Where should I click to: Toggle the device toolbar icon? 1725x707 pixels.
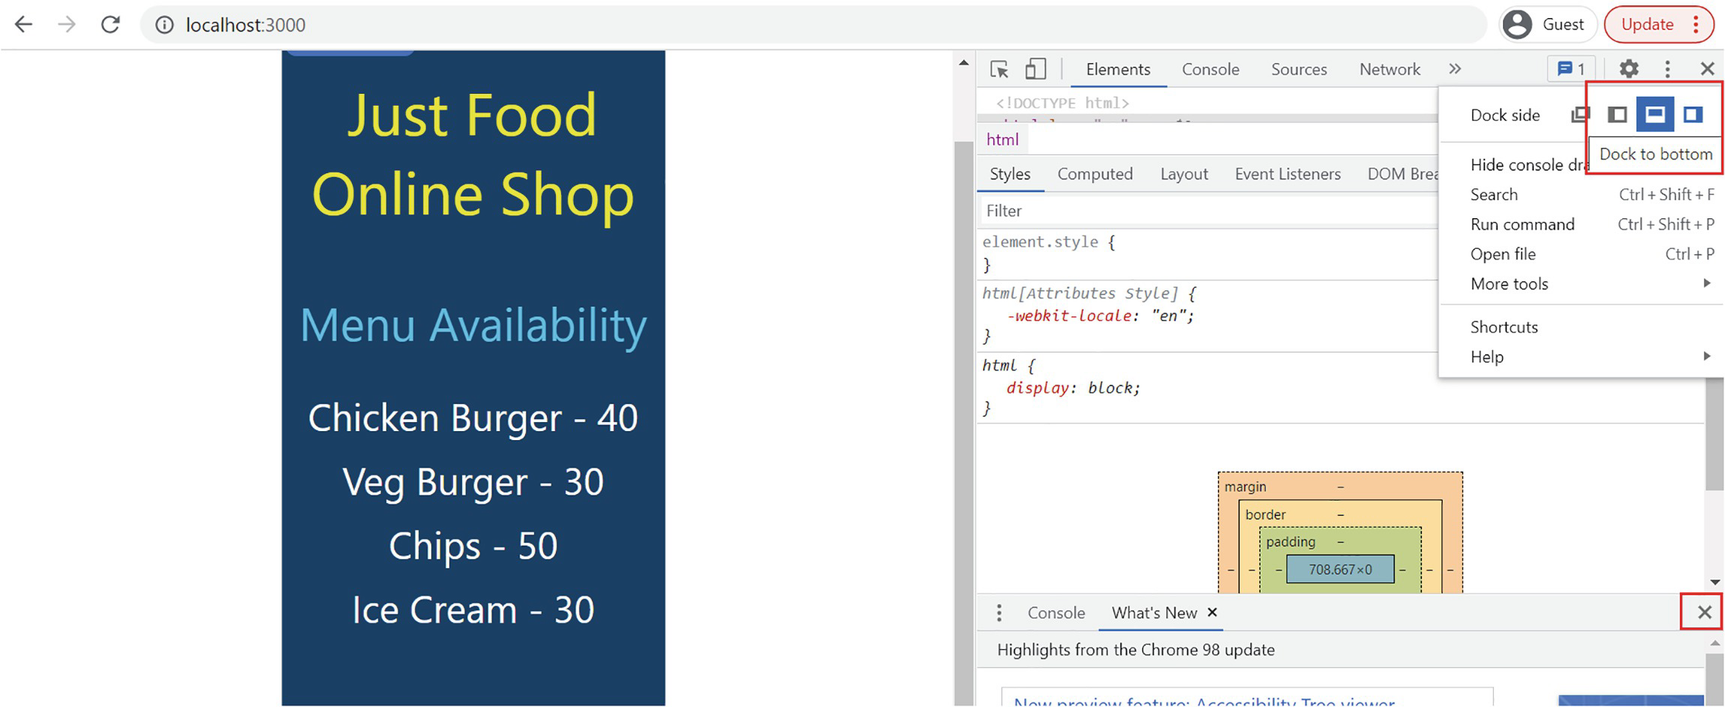tap(1036, 69)
